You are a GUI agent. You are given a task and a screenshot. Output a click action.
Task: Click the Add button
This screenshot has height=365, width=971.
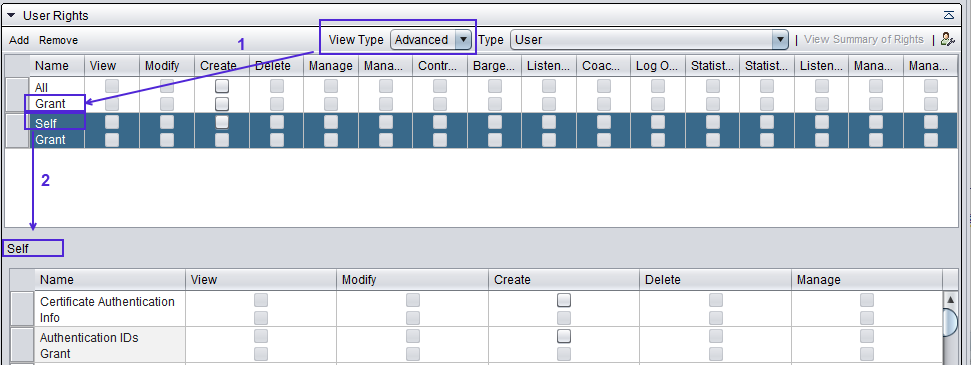point(19,40)
